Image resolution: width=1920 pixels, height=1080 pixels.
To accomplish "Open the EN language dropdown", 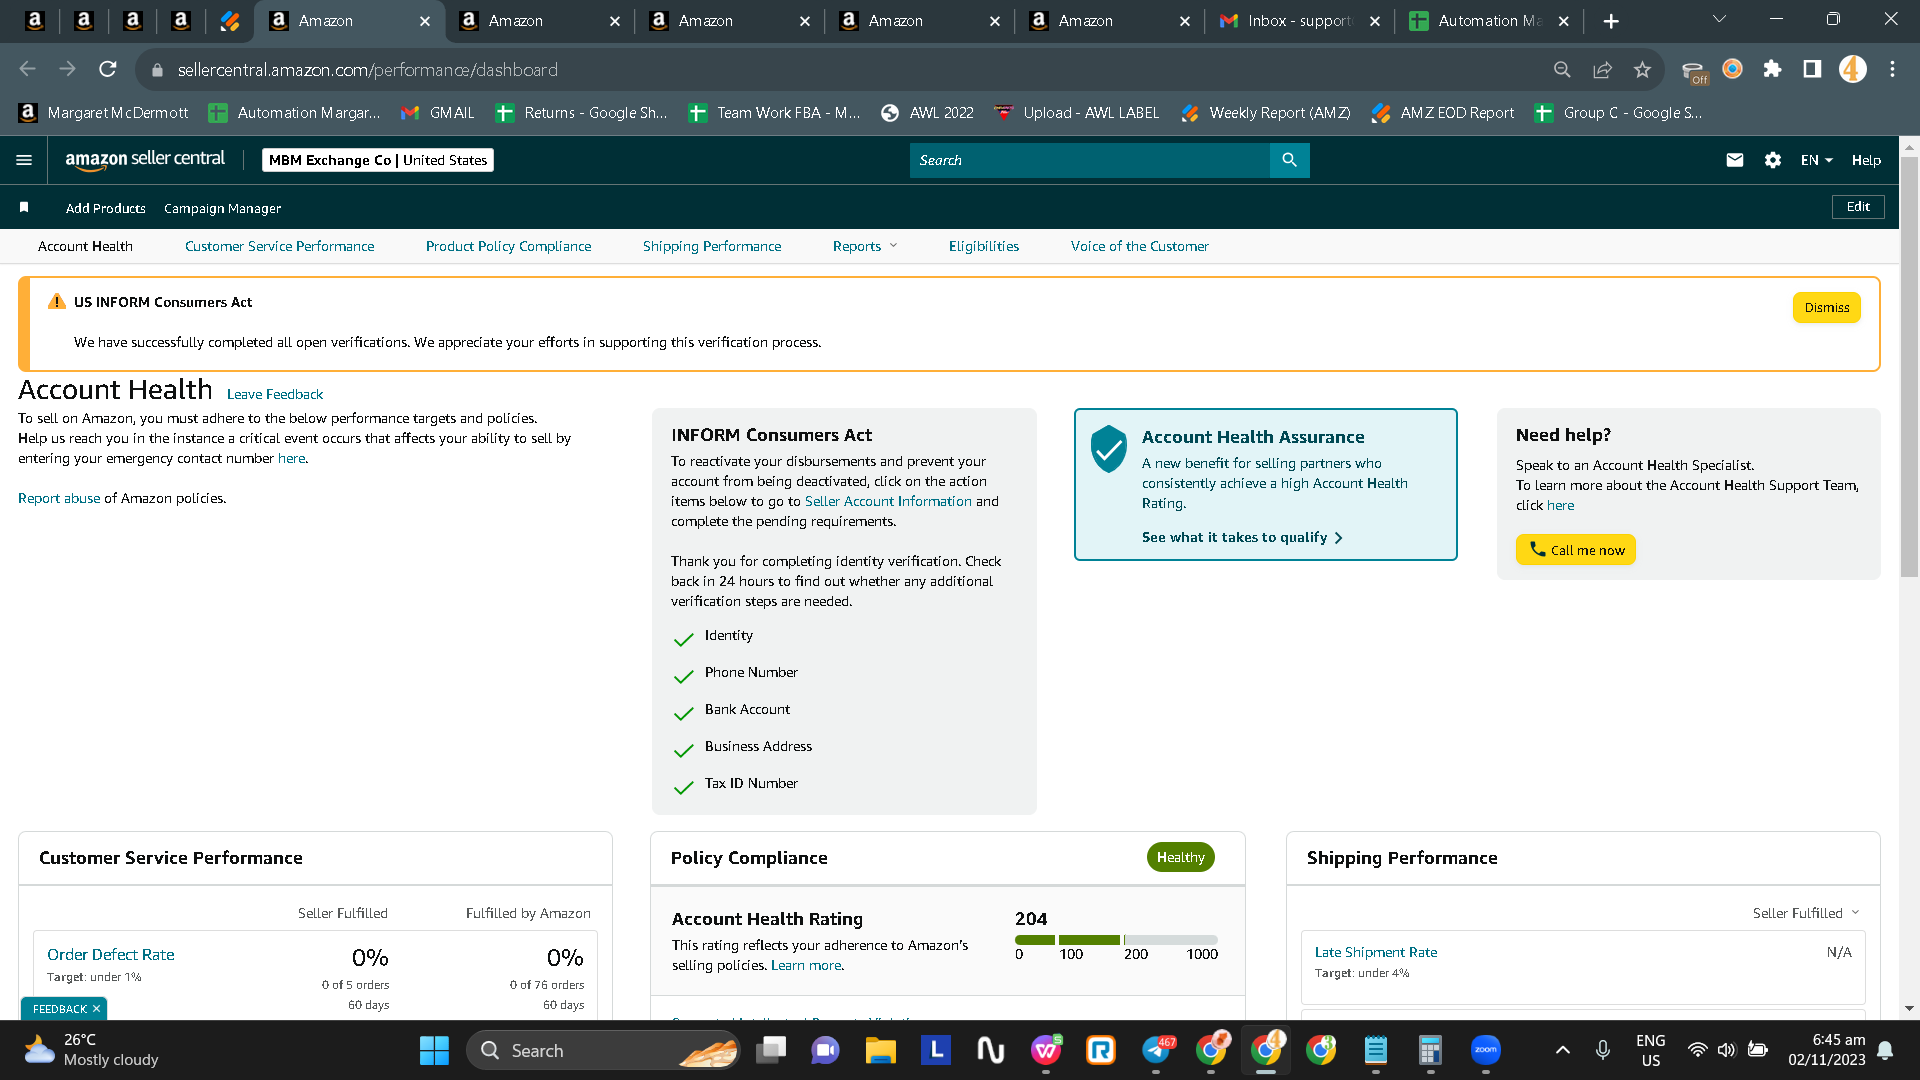I will click(x=1816, y=160).
